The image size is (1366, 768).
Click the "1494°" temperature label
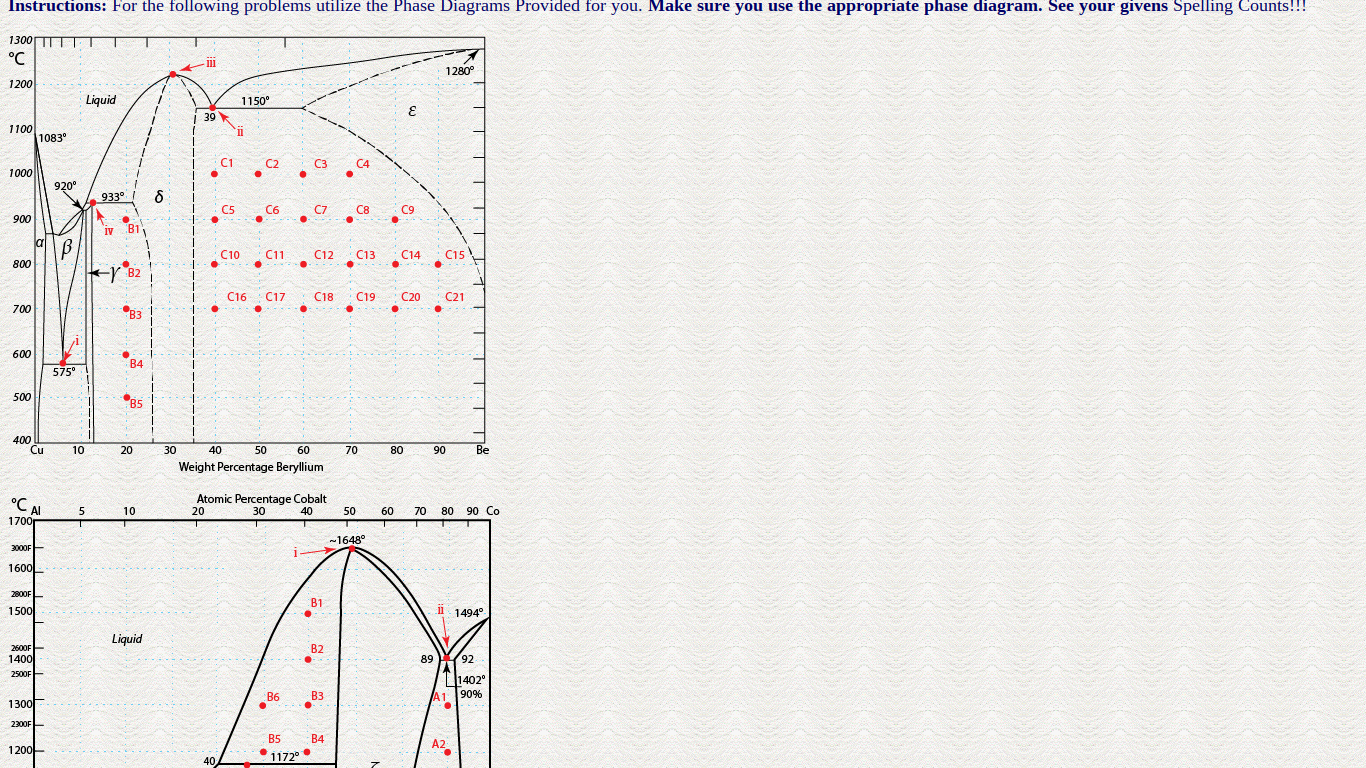tap(469, 613)
